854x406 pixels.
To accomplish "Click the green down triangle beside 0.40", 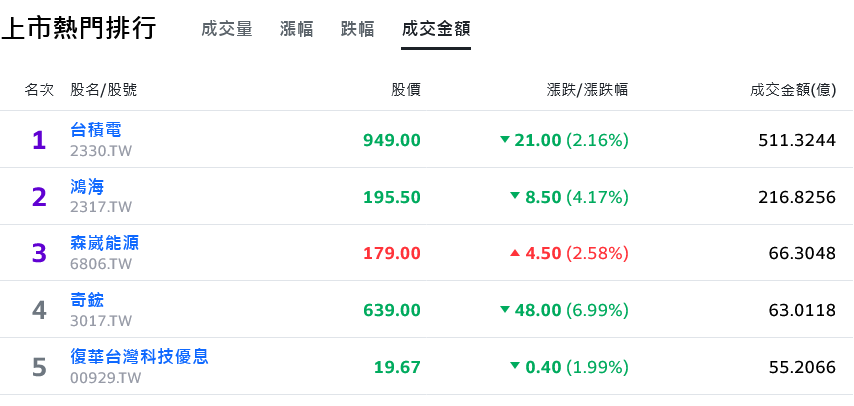I will (515, 366).
